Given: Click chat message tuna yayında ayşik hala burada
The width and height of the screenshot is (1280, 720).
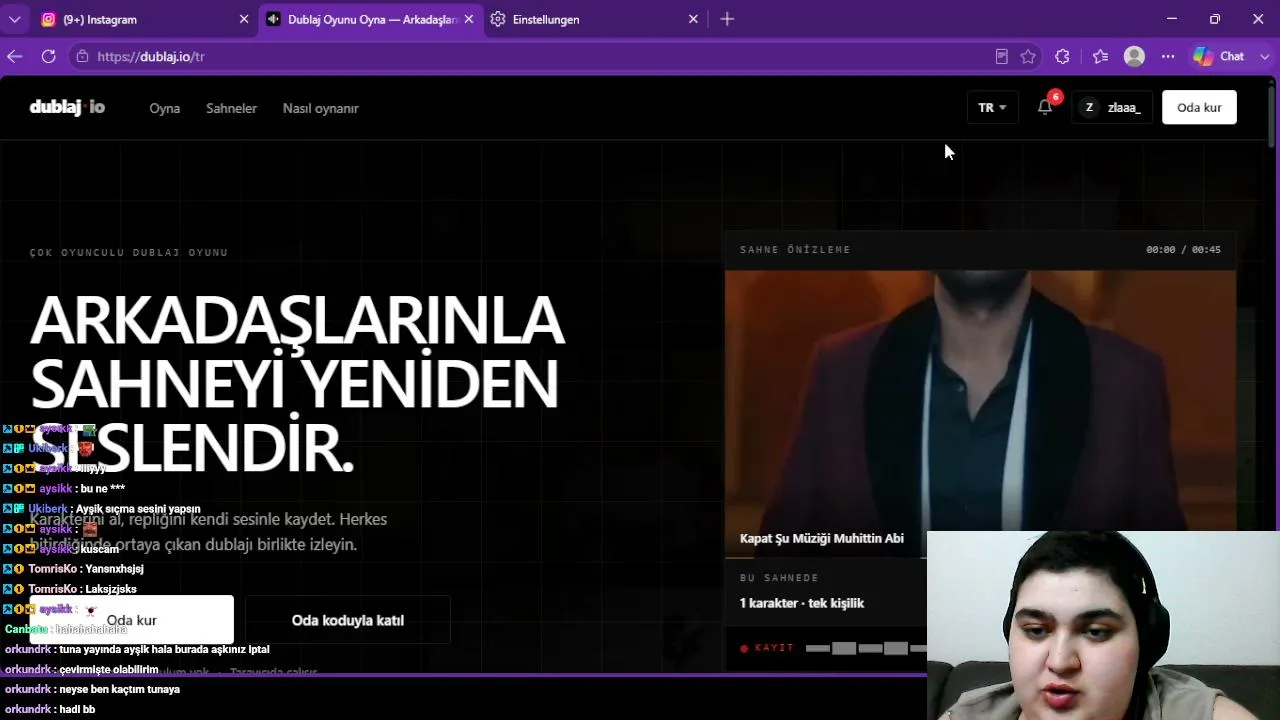Looking at the screenshot, I should [164, 649].
